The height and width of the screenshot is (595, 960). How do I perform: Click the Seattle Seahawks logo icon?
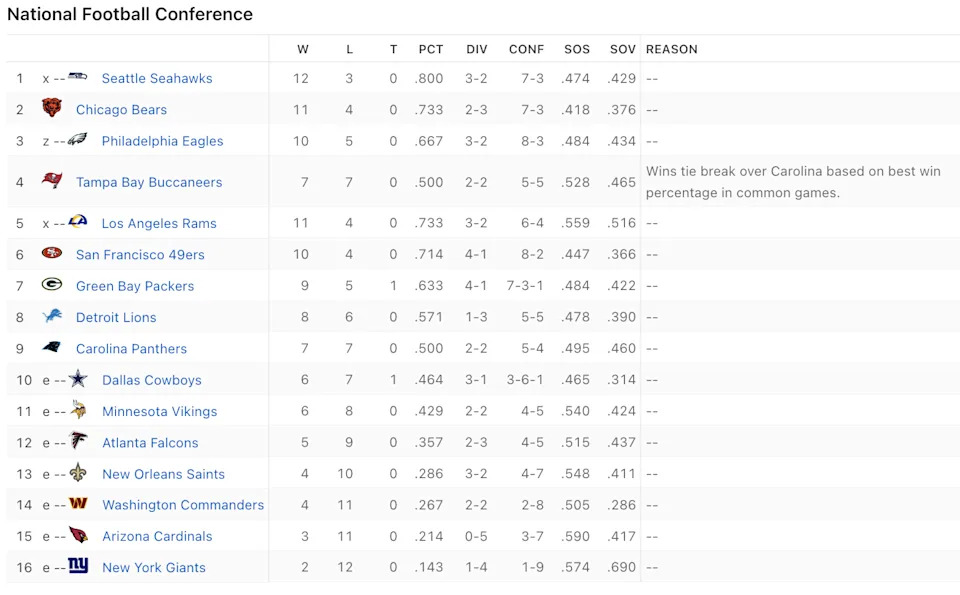pos(78,78)
